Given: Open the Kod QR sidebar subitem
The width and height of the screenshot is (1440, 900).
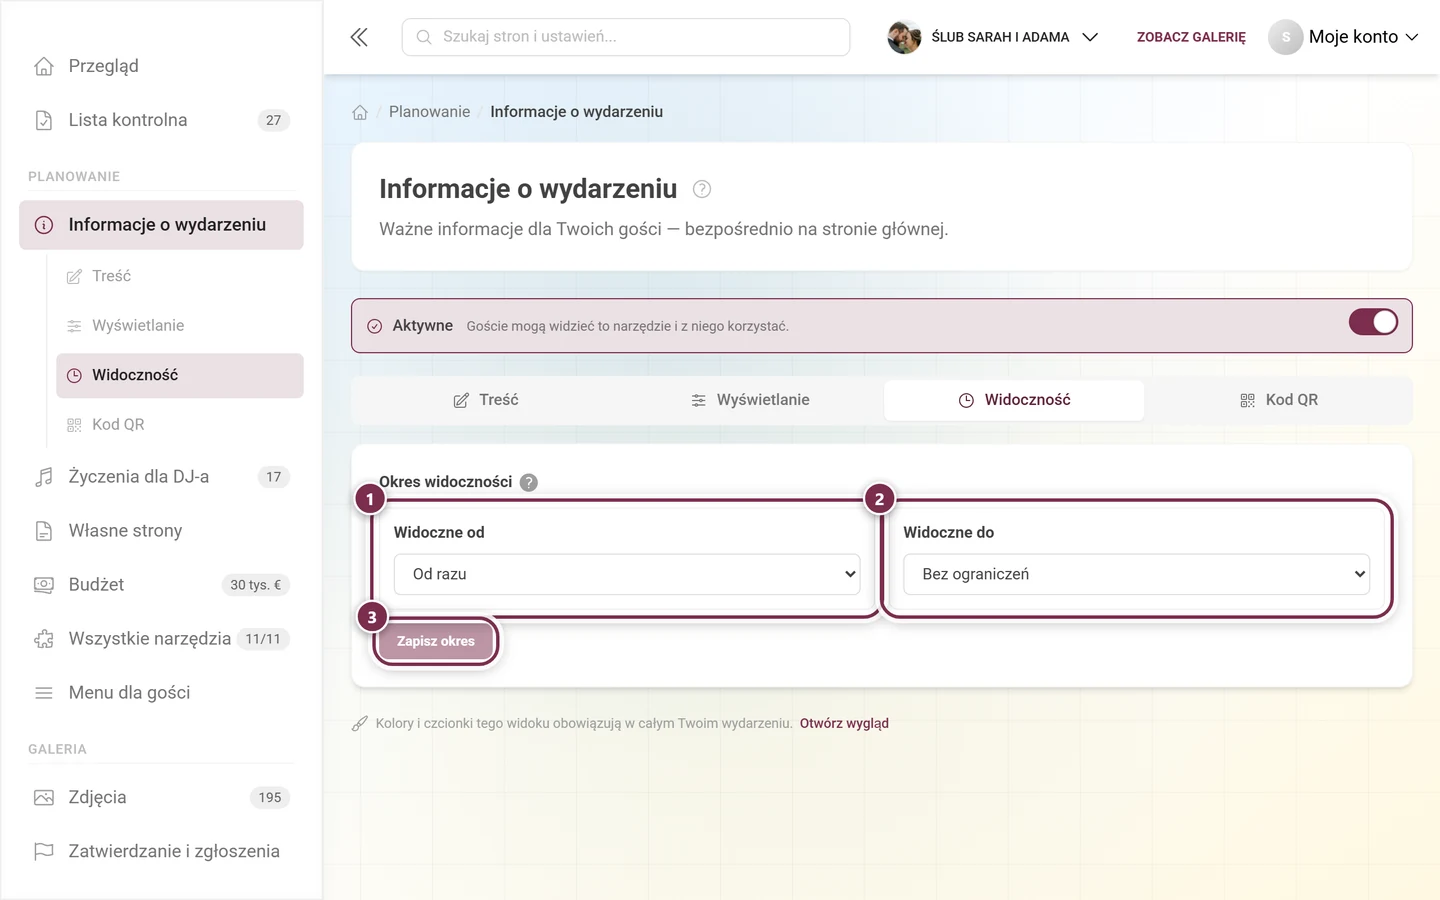Looking at the screenshot, I should tap(180, 425).
